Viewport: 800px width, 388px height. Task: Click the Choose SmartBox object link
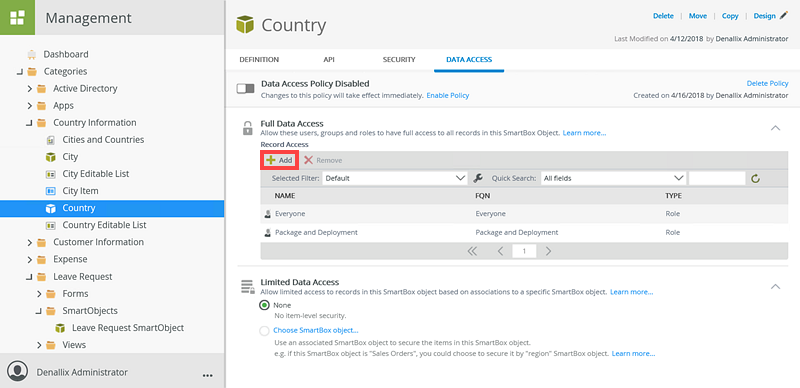point(316,330)
